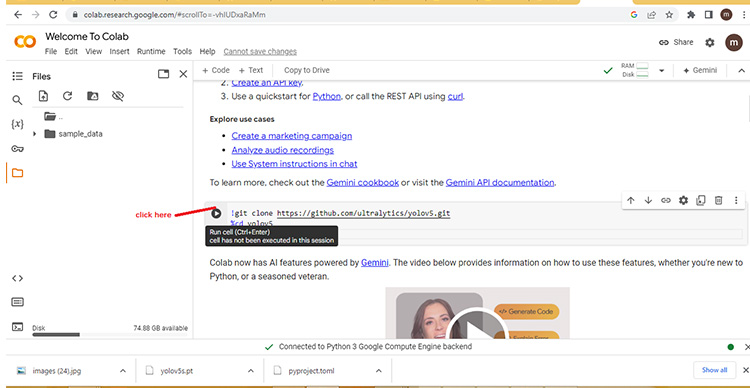Open the code snippets sidebar icon

[x=17, y=278]
